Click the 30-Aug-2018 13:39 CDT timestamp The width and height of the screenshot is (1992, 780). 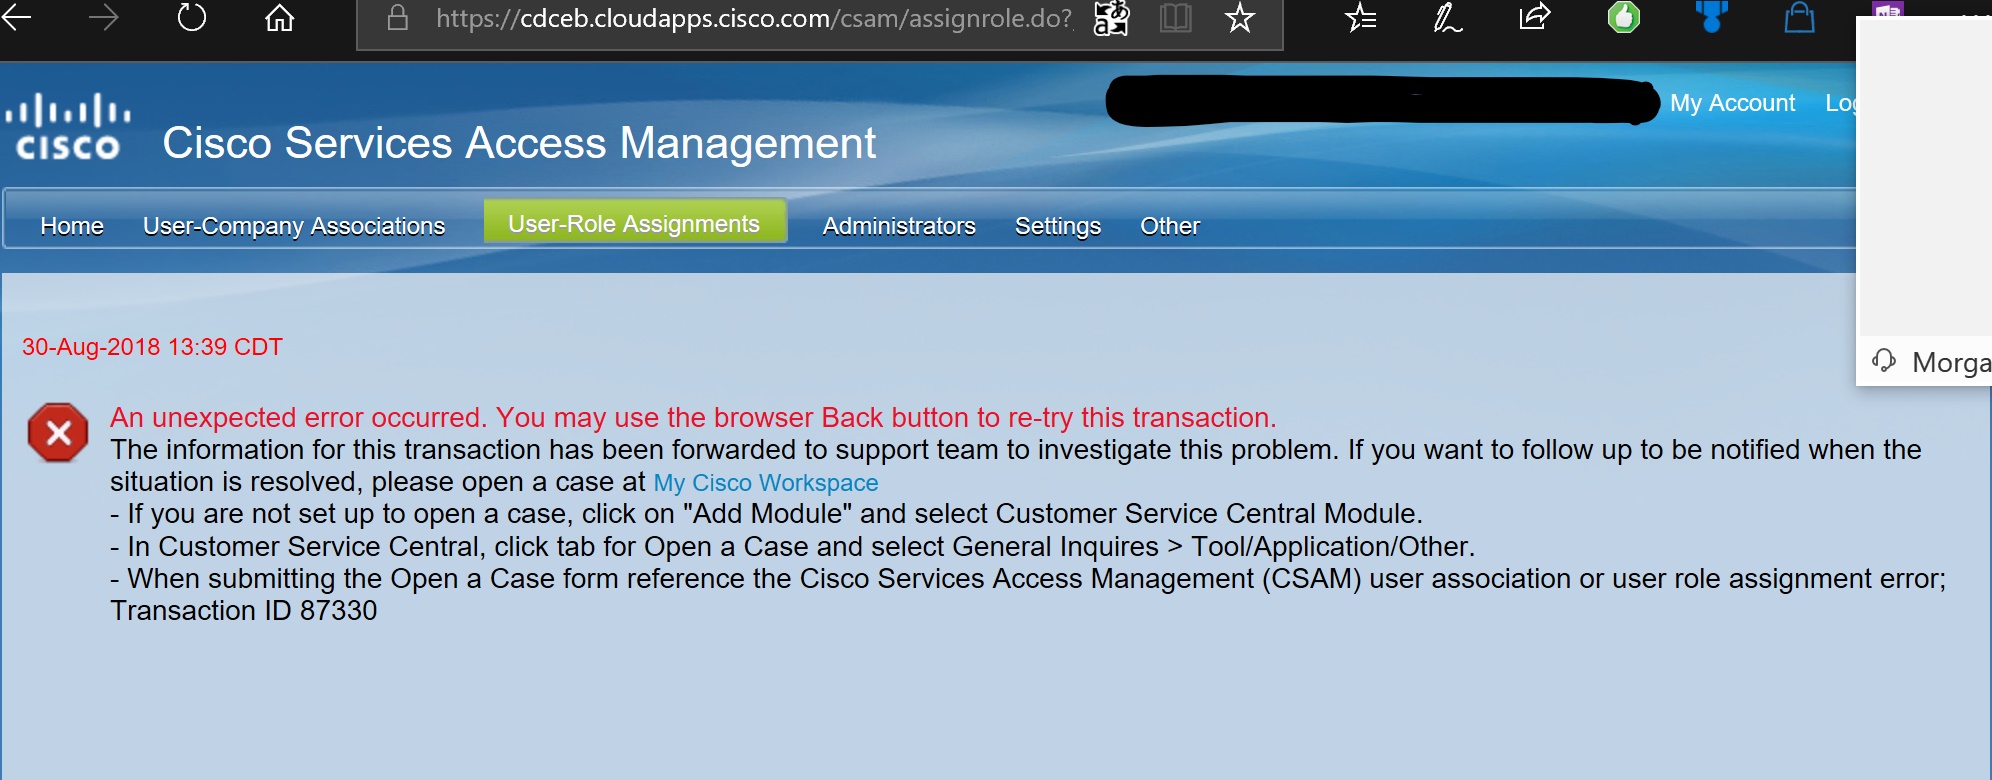[152, 347]
